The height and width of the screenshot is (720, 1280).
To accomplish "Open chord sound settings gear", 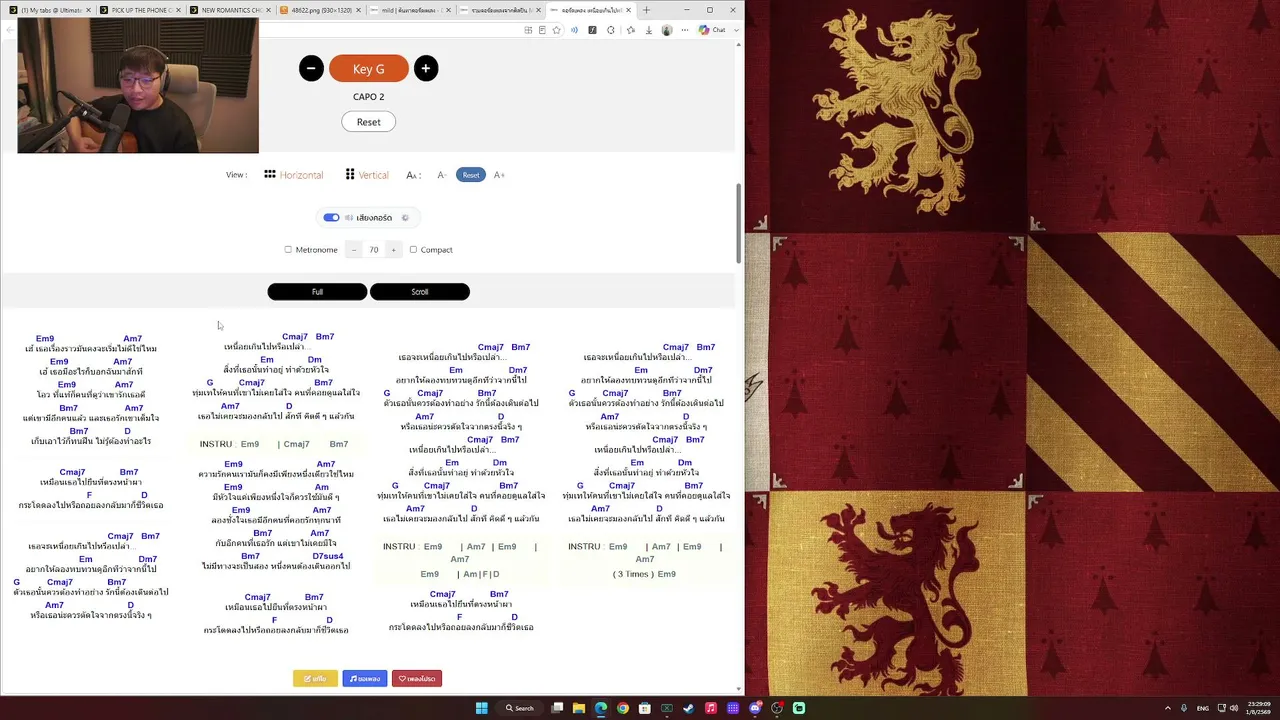I will point(405,217).
